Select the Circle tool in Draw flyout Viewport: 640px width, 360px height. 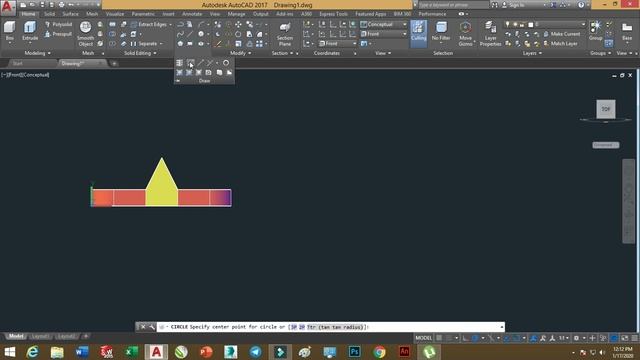pyautogui.click(x=226, y=63)
